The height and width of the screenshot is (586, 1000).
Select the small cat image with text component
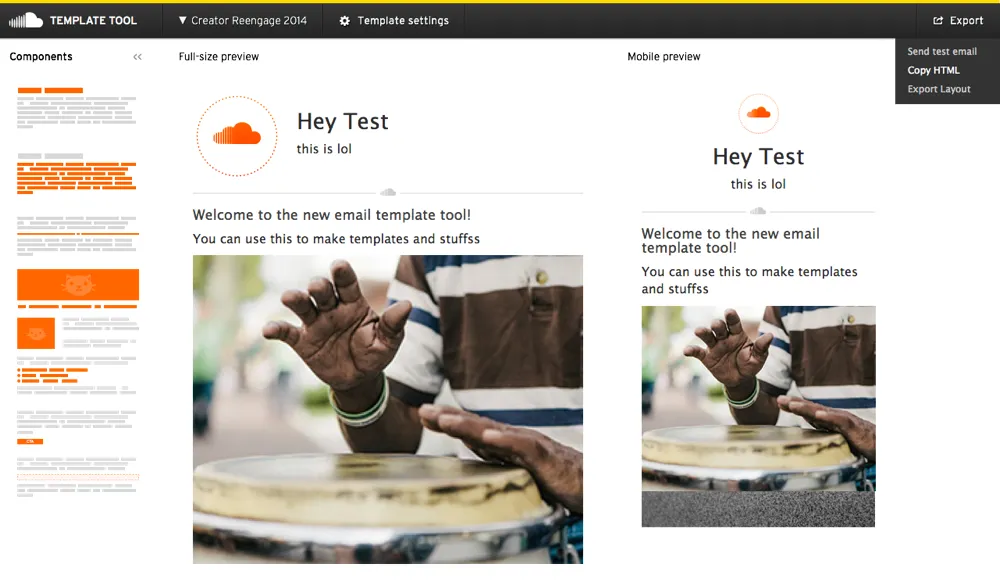click(36, 333)
